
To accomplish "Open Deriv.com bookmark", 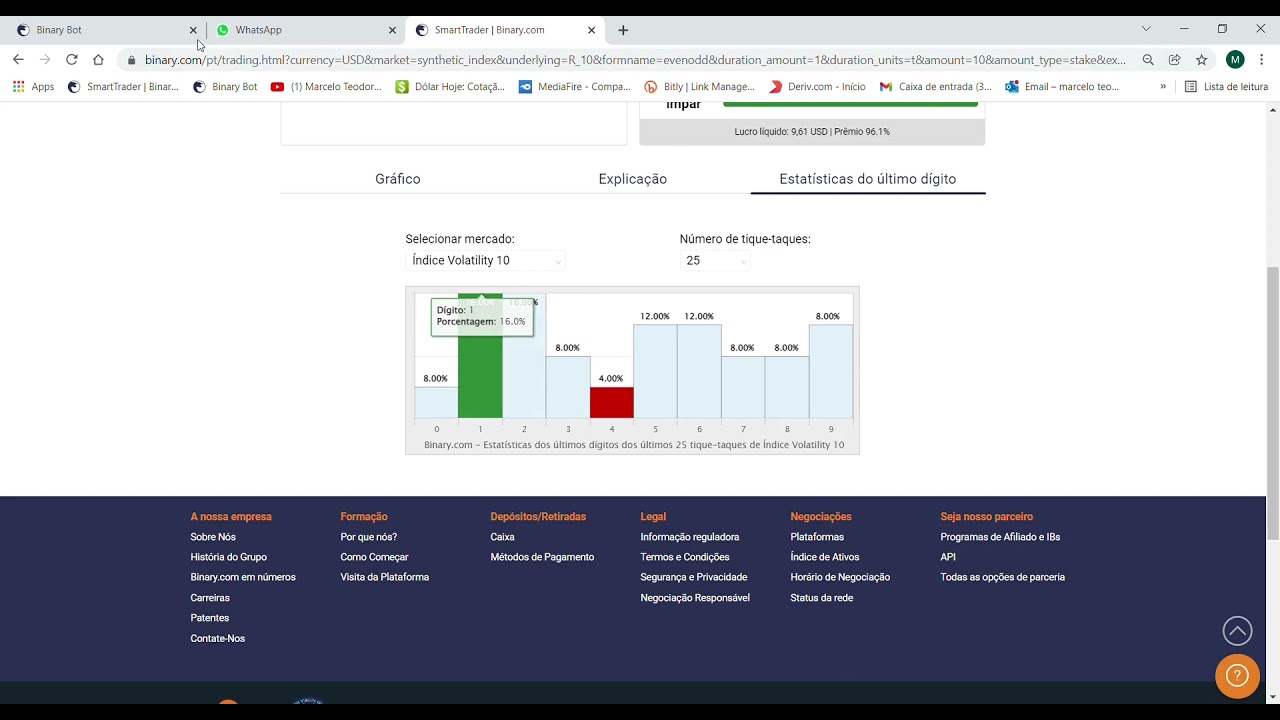I will (x=817, y=87).
